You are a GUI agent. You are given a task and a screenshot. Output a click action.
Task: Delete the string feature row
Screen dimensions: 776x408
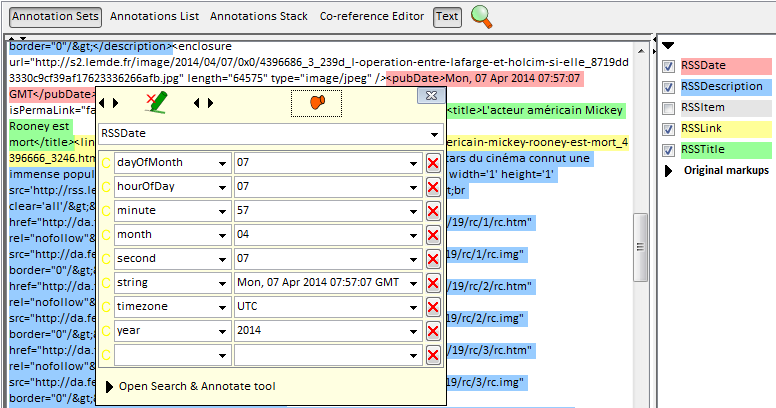pos(433,282)
